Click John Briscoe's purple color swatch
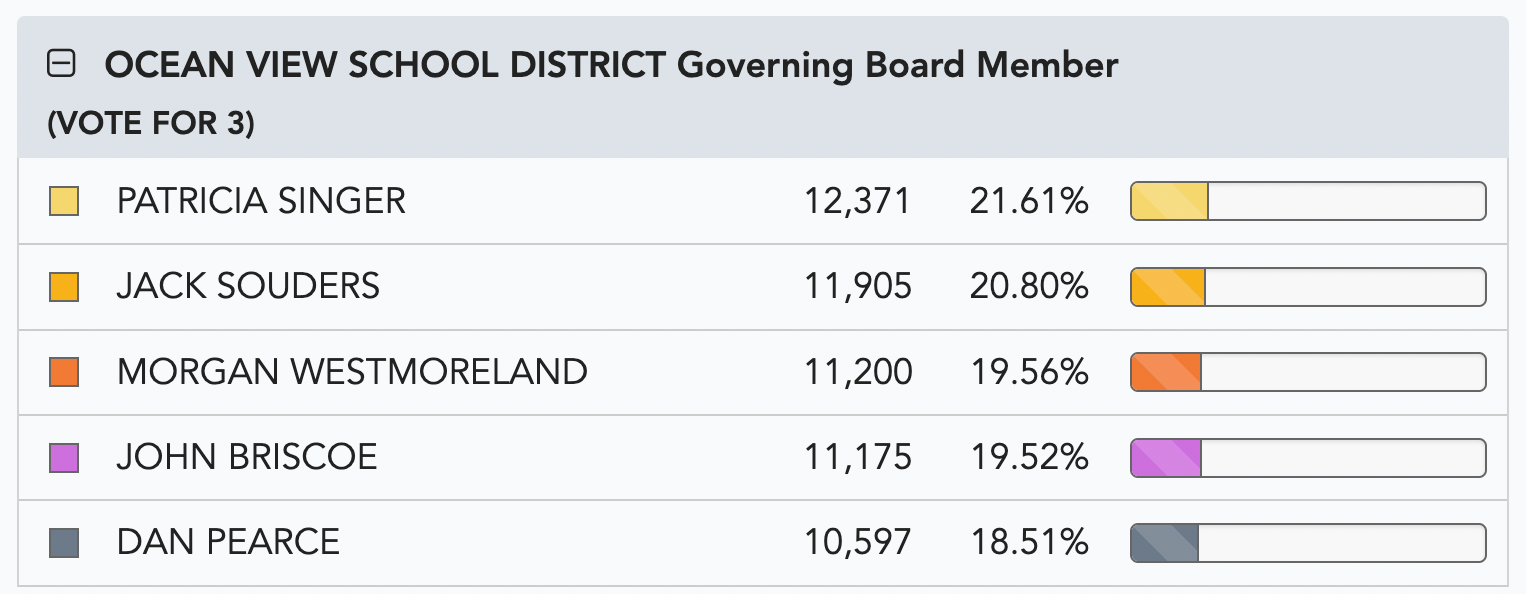Image resolution: width=1526 pixels, height=594 pixels. click(63, 457)
